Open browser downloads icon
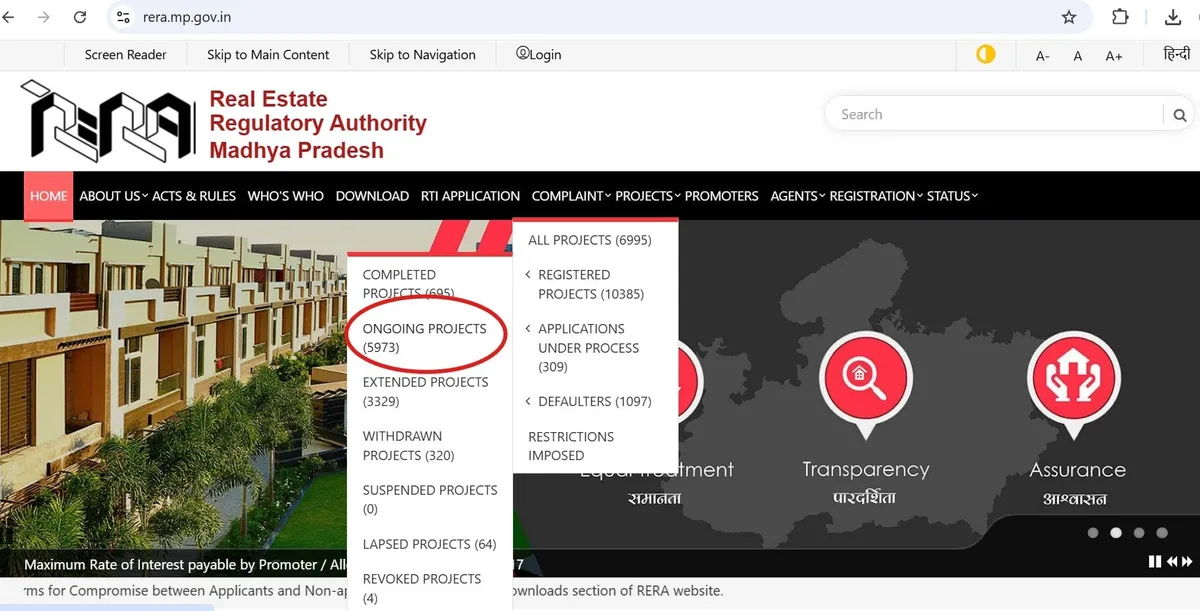Viewport: 1200px width, 611px height. (x=1173, y=17)
